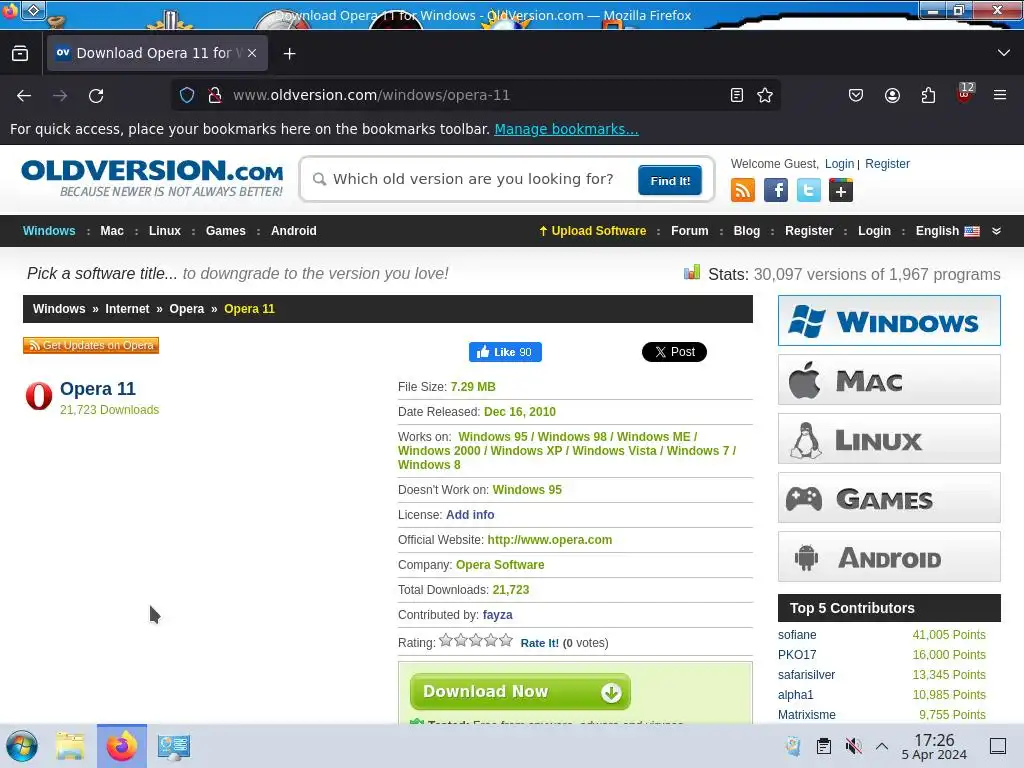Open official website http://www.opera.com link
Viewport: 1024px width, 768px height.
[x=549, y=540]
